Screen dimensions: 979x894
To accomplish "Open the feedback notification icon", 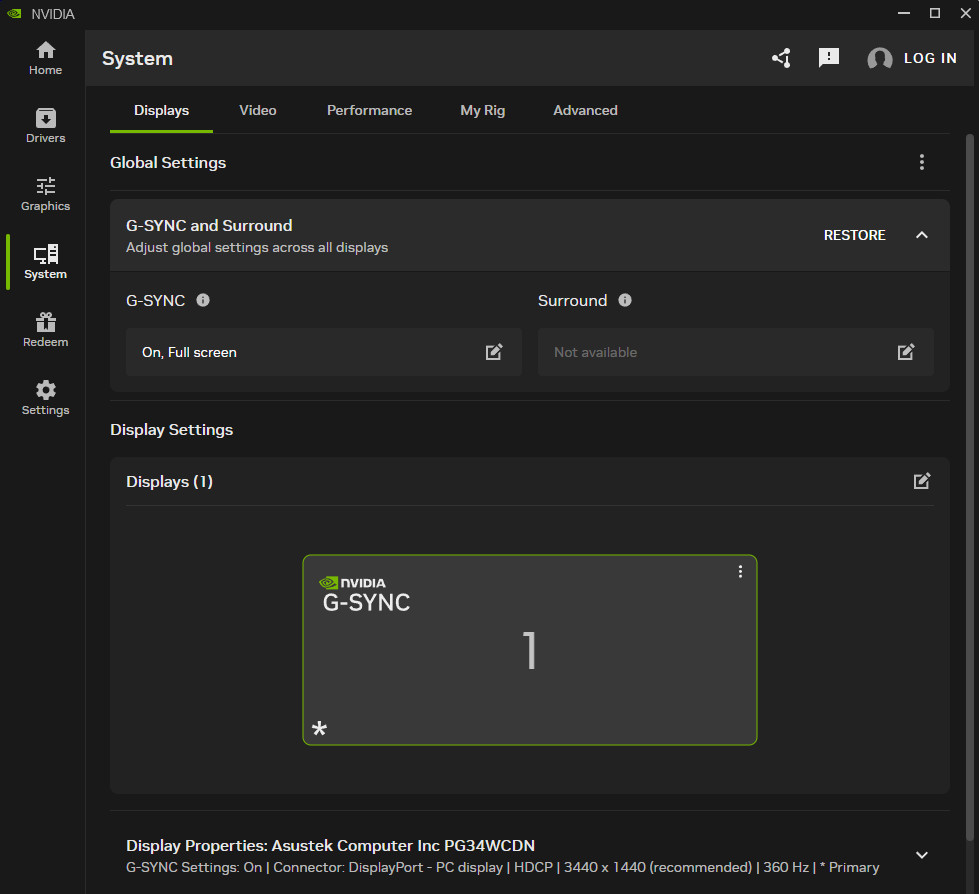I will [x=829, y=58].
